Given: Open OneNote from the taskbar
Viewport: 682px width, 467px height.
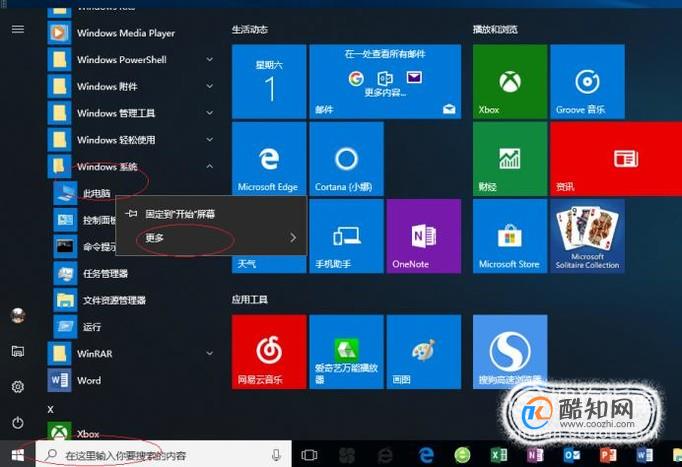Looking at the screenshot, I should click(535, 455).
